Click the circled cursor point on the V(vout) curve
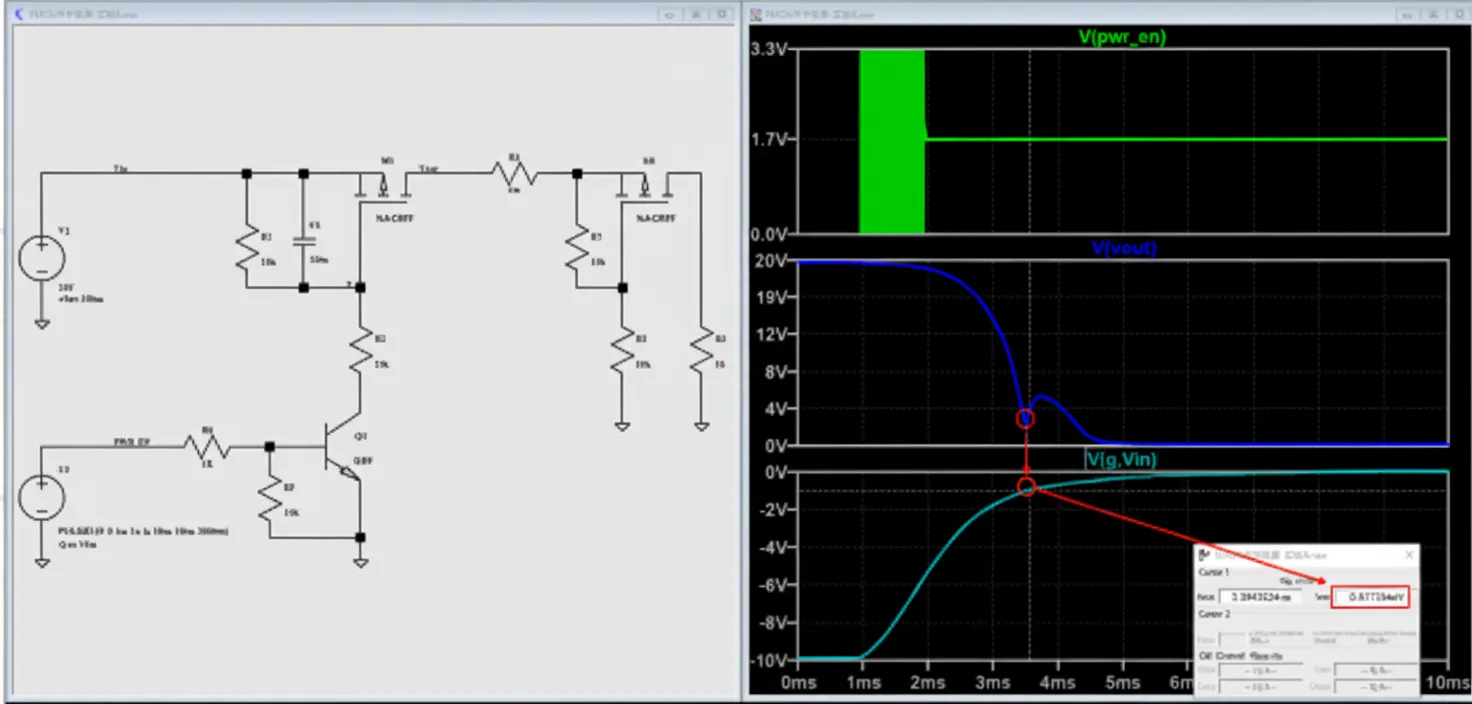The image size is (1472, 704). click(x=1024, y=419)
